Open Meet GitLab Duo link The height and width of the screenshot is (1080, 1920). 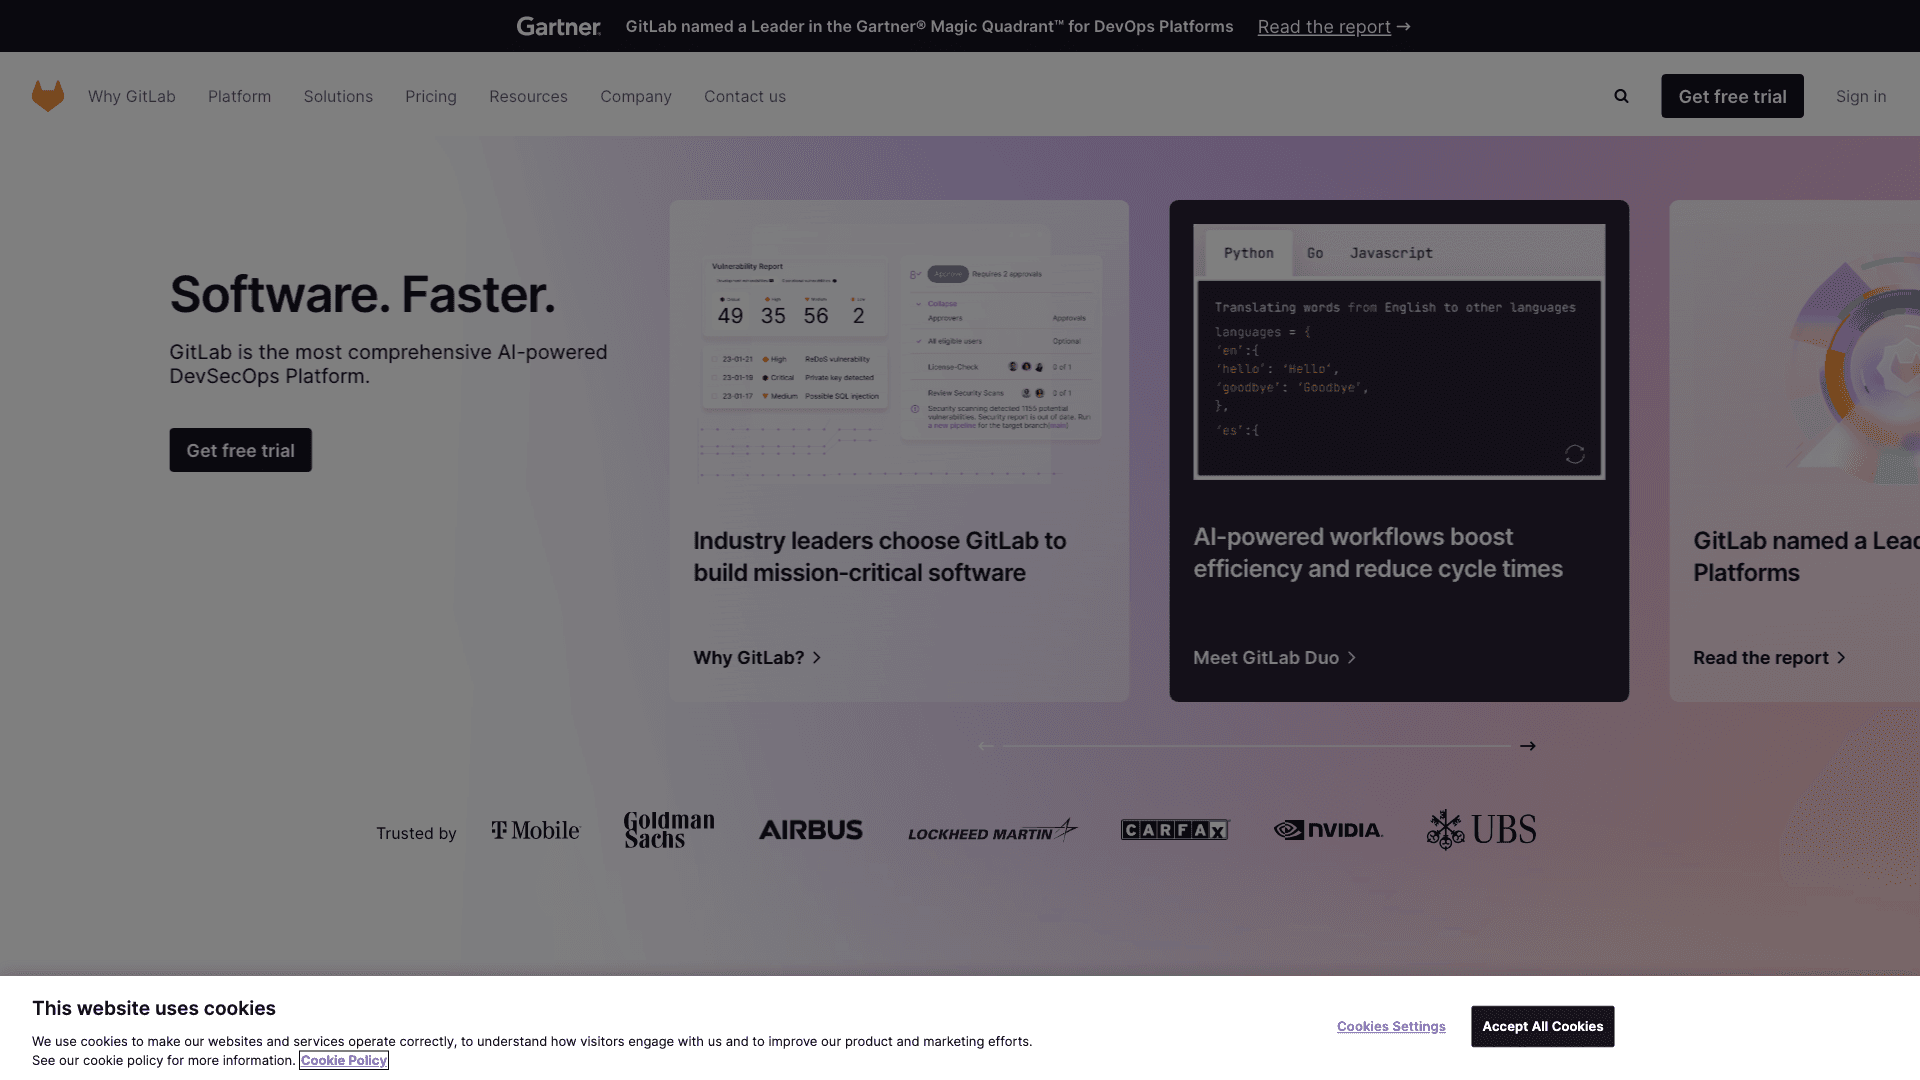click(1275, 657)
